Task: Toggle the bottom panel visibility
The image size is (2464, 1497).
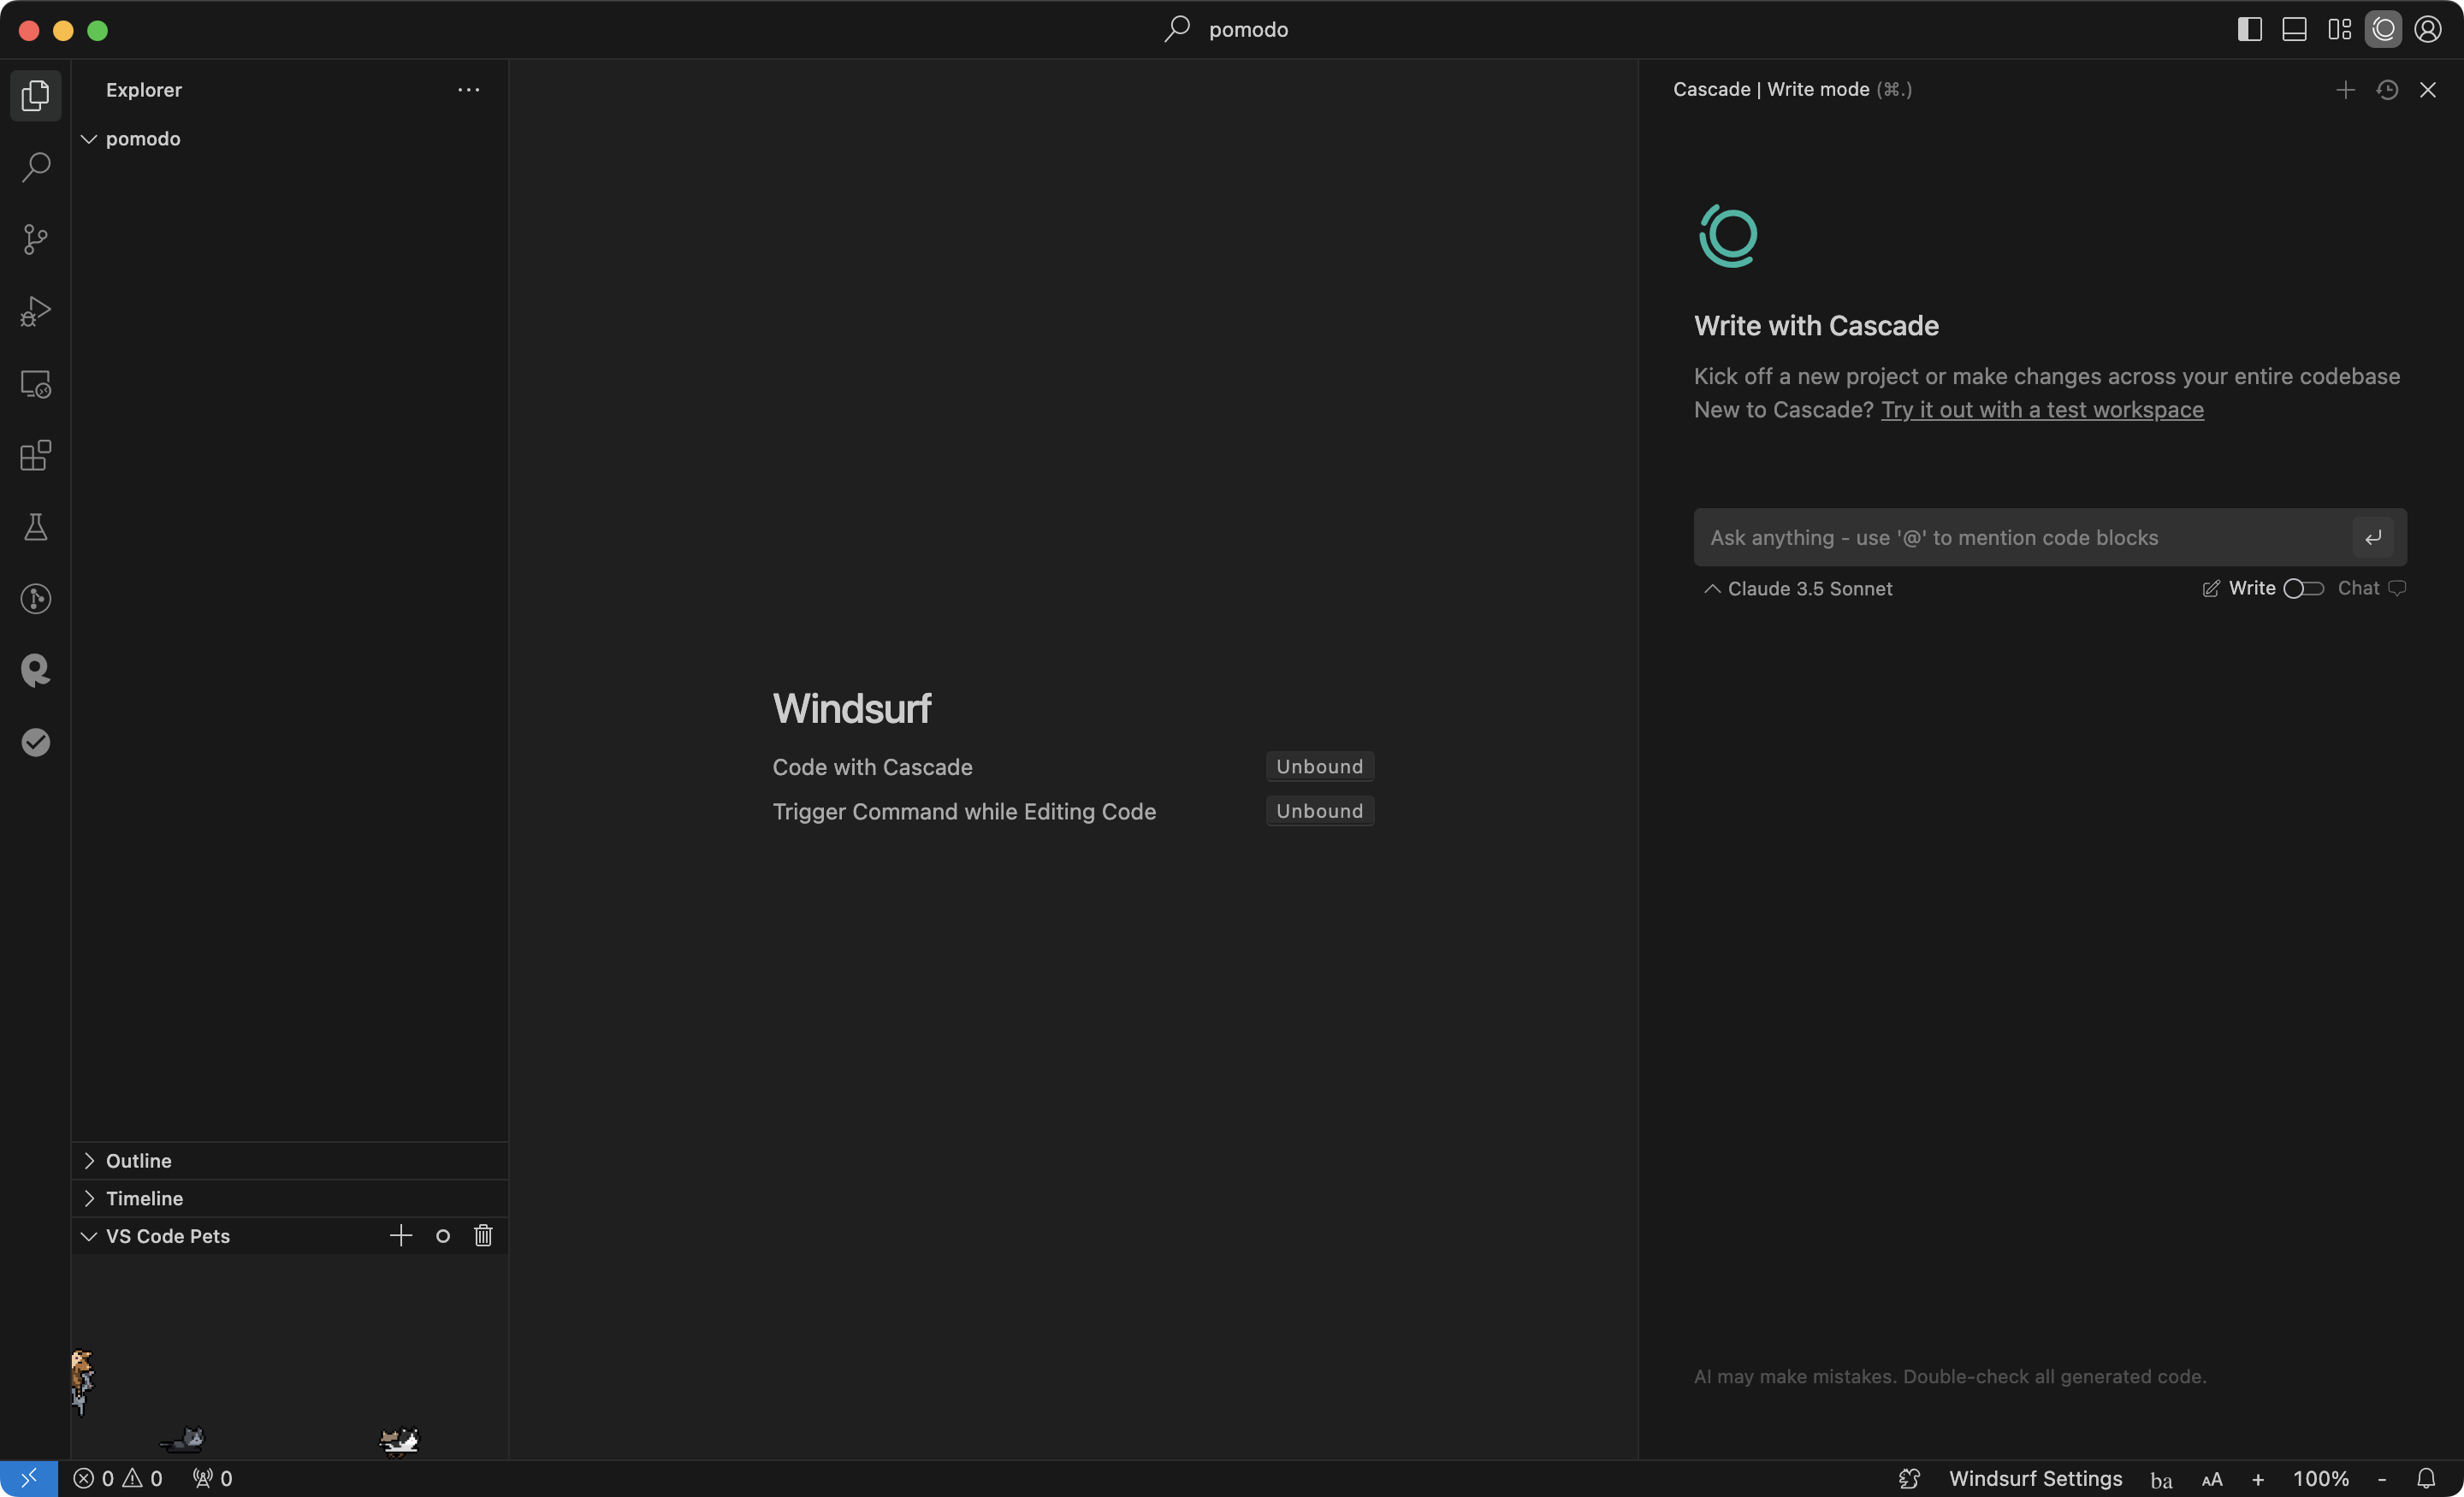Action: point(2294,30)
